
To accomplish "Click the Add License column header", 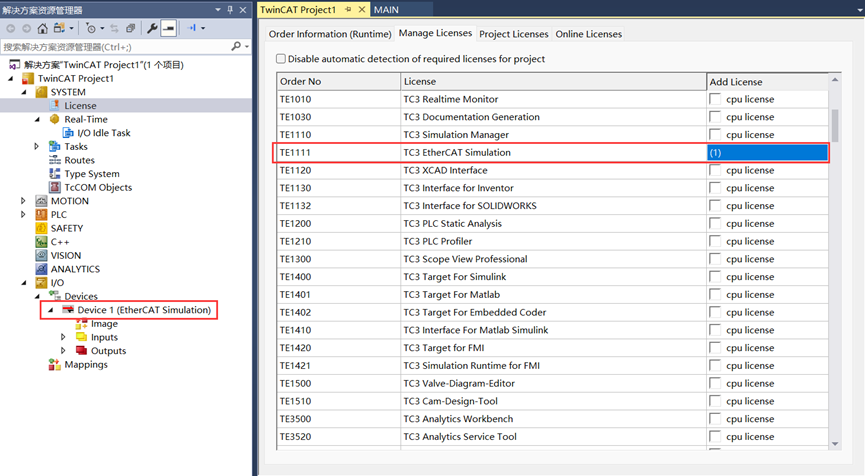I will pyautogui.click(x=767, y=82).
